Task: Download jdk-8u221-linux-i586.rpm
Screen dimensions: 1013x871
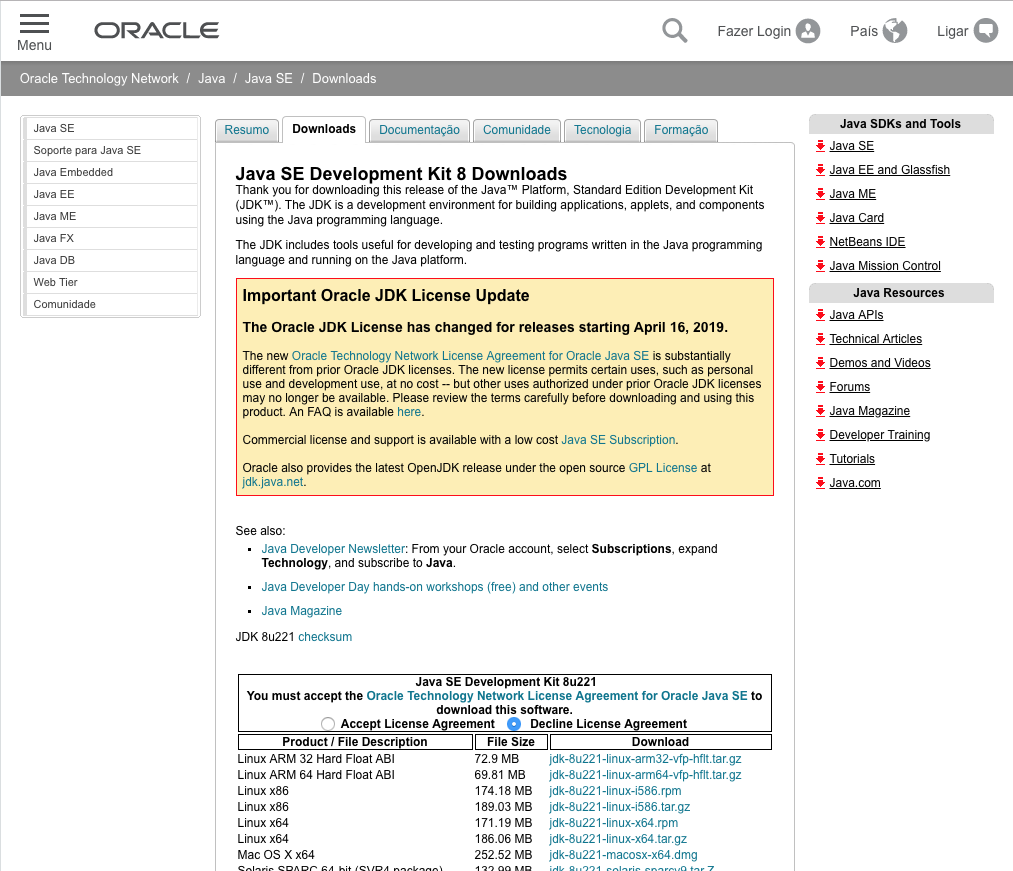Action: (615, 791)
